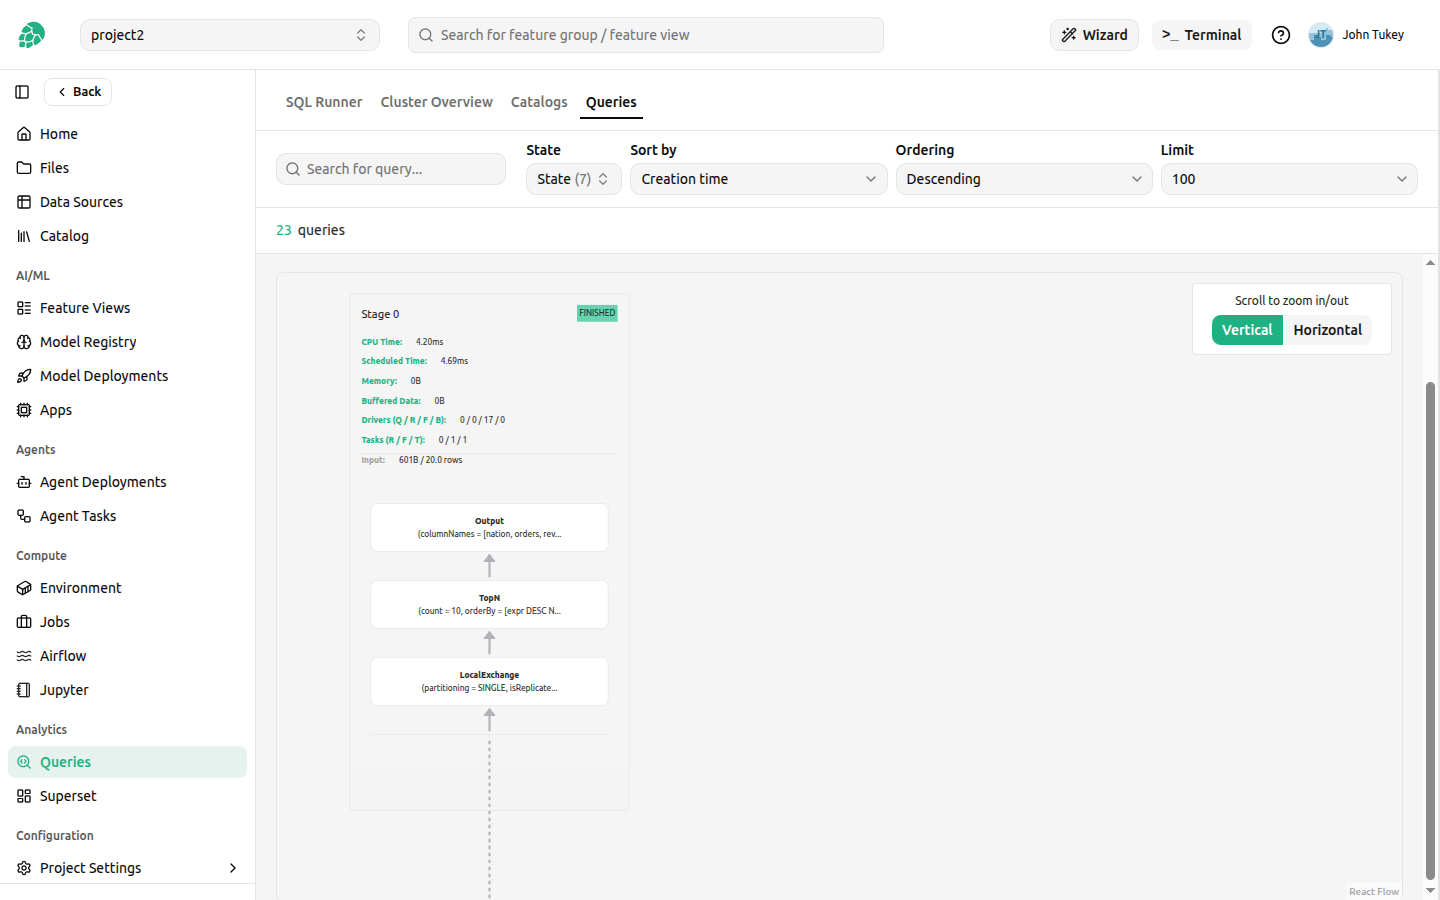Switch to the Catalogs tab
This screenshot has height=900, width=1440.
pyautogui.click(x=539, y=102)
